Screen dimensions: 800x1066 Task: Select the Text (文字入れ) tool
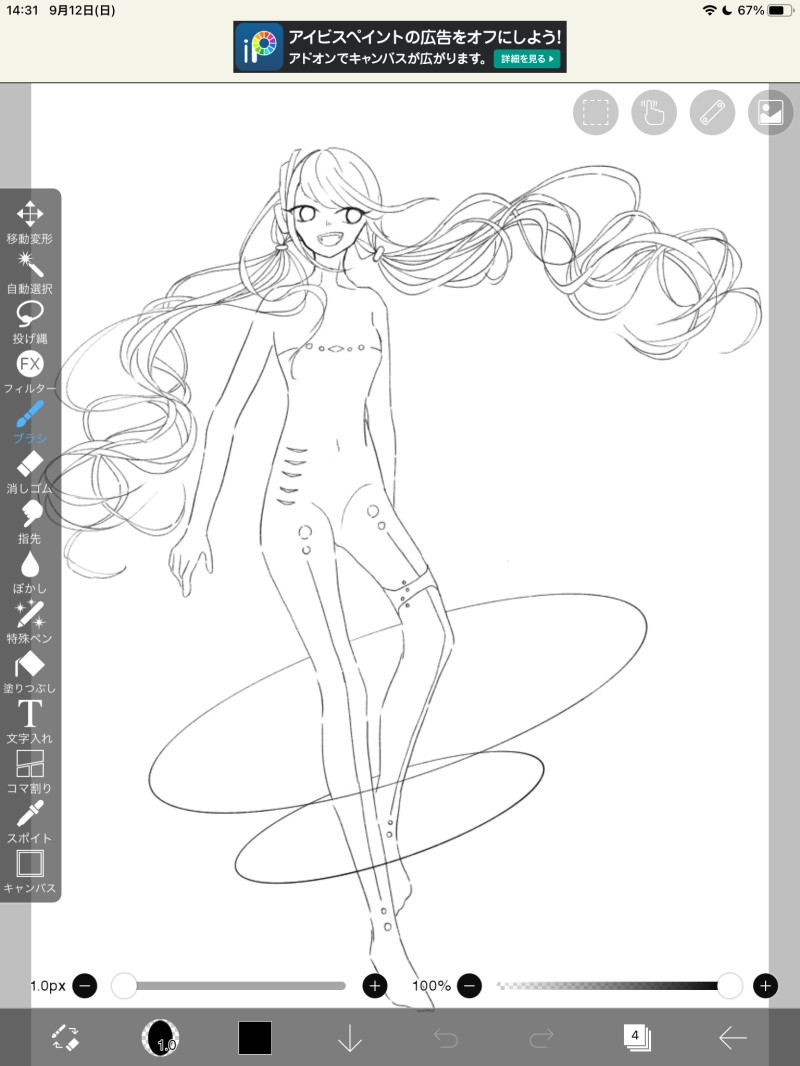(30, 722)
